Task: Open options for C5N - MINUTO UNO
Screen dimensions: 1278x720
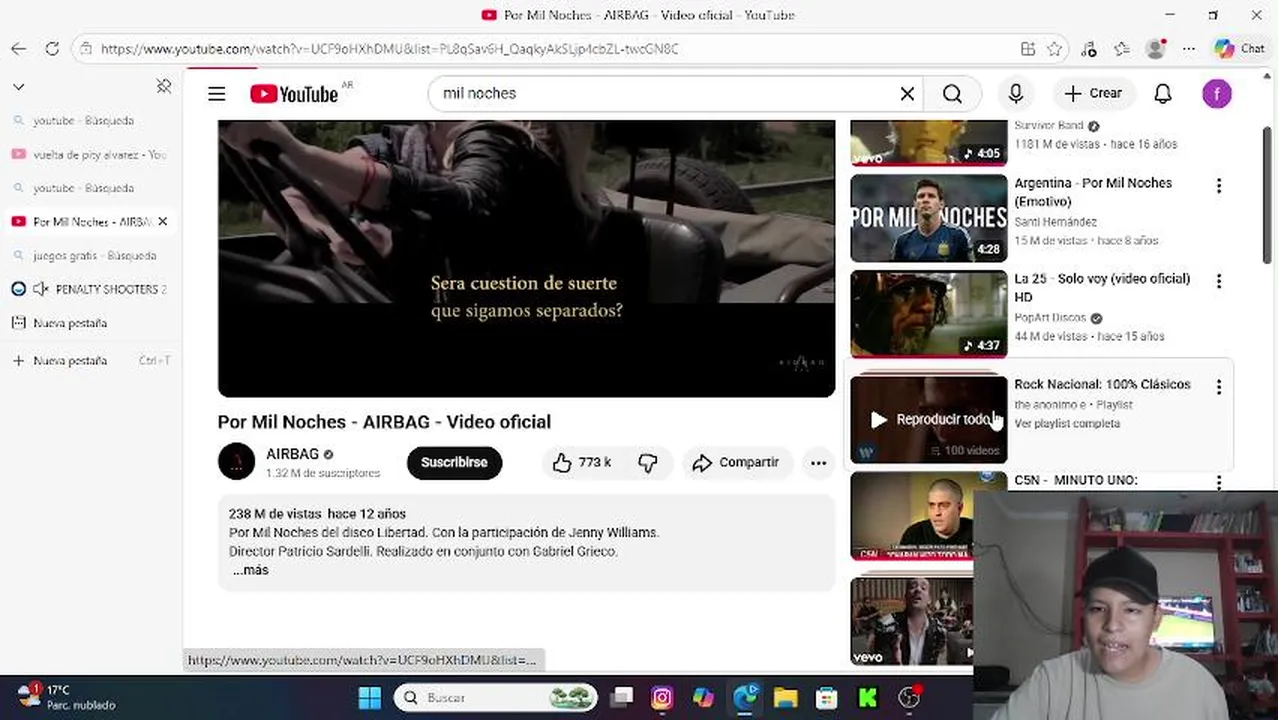Action: [1218, 482]
